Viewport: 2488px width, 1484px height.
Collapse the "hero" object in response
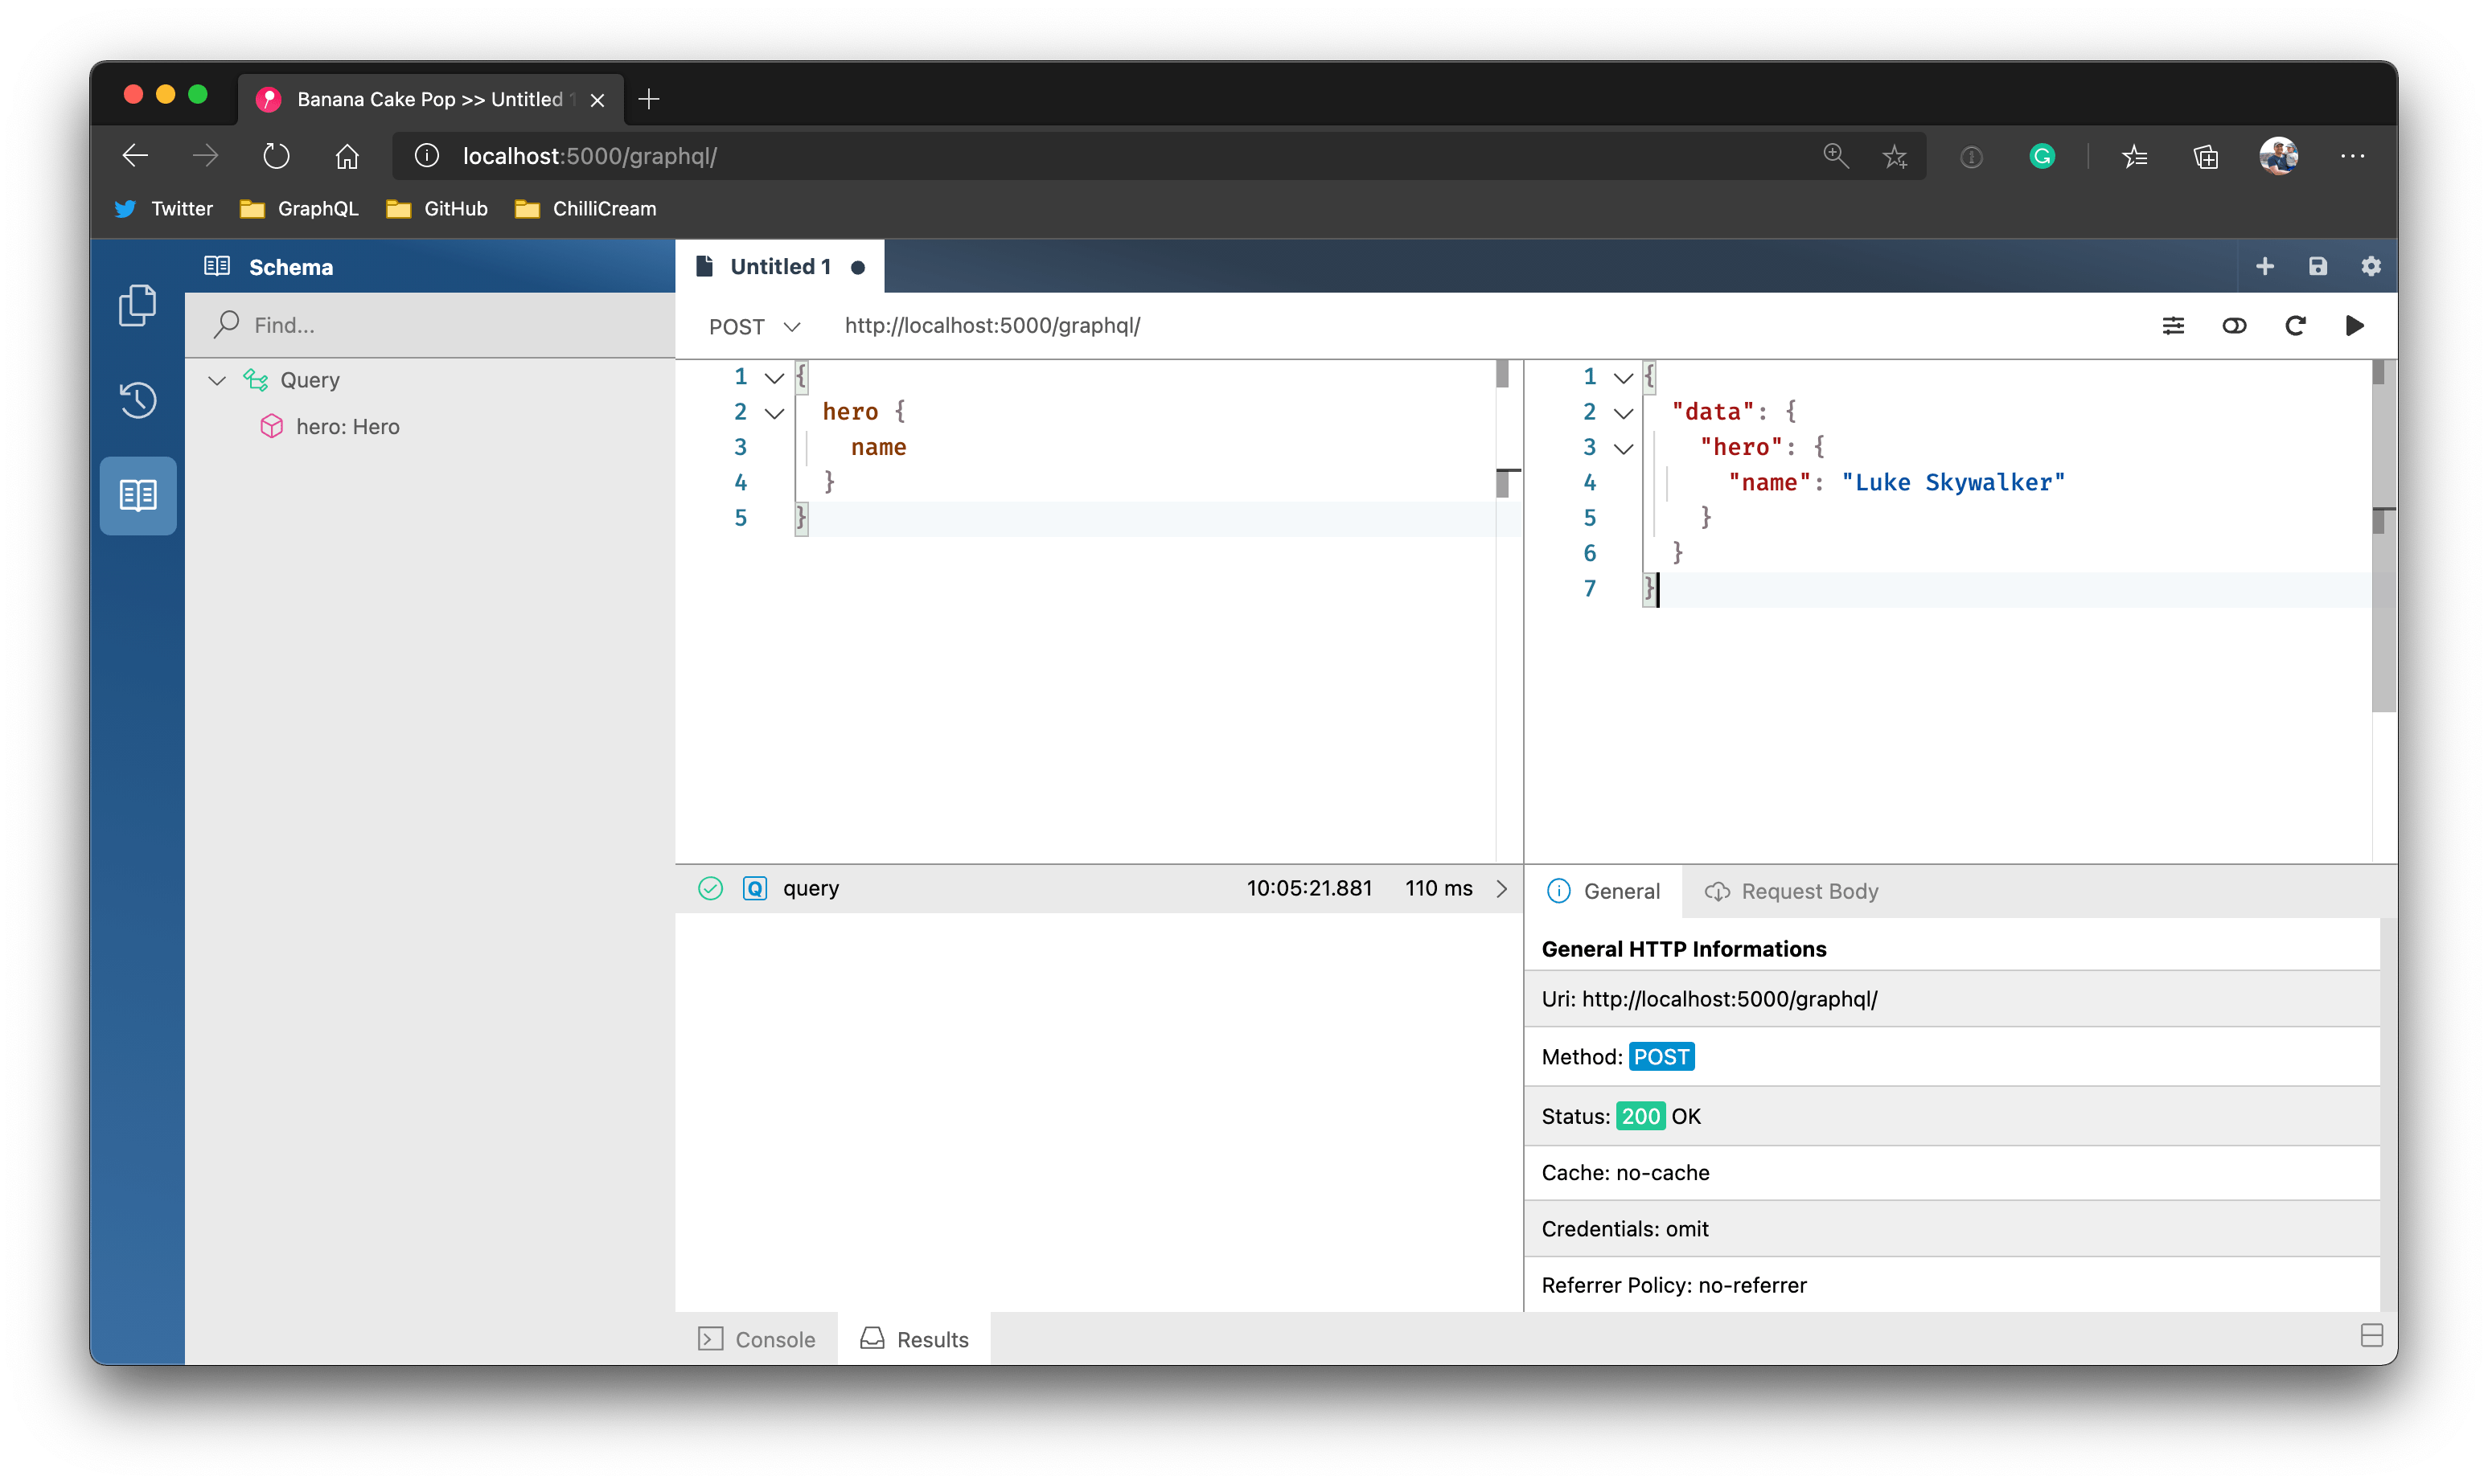tap(1624, 448)
